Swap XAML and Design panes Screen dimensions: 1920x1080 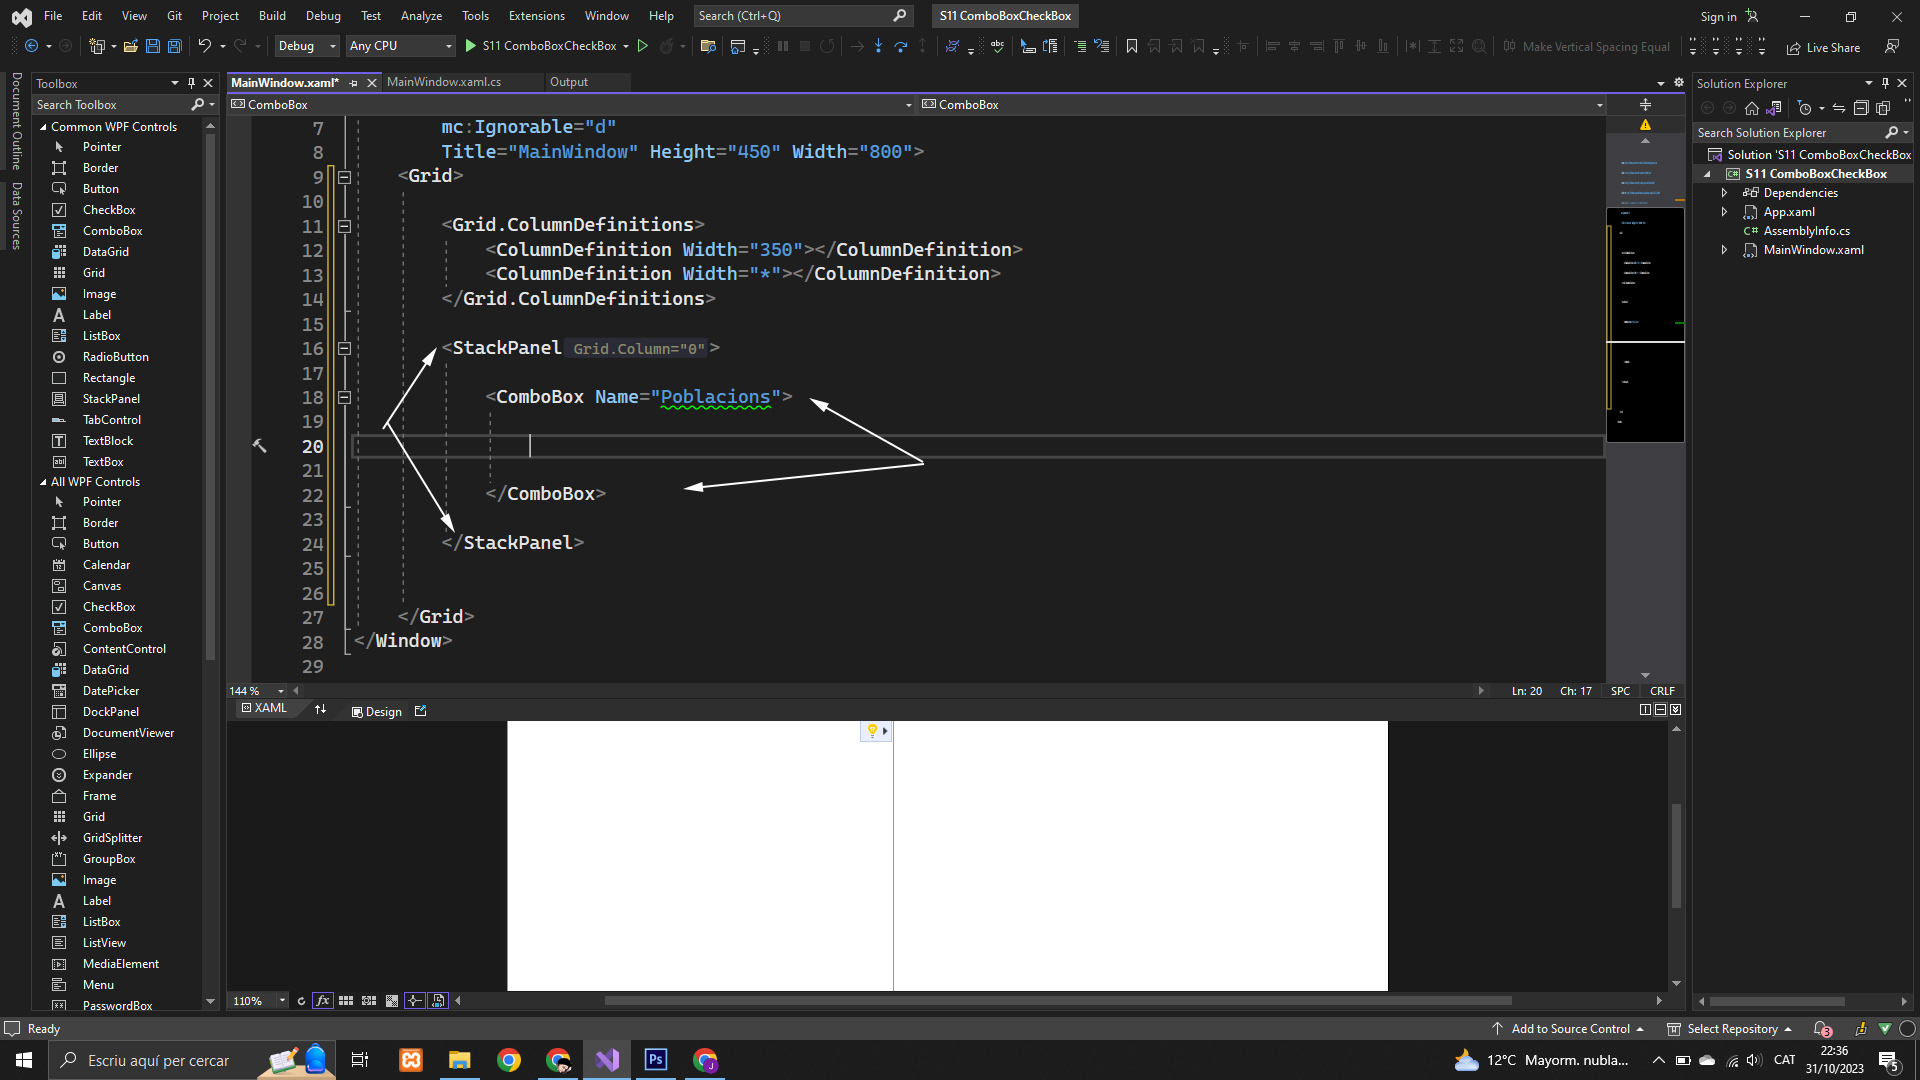pyautogui.click(x=320, y=710)
